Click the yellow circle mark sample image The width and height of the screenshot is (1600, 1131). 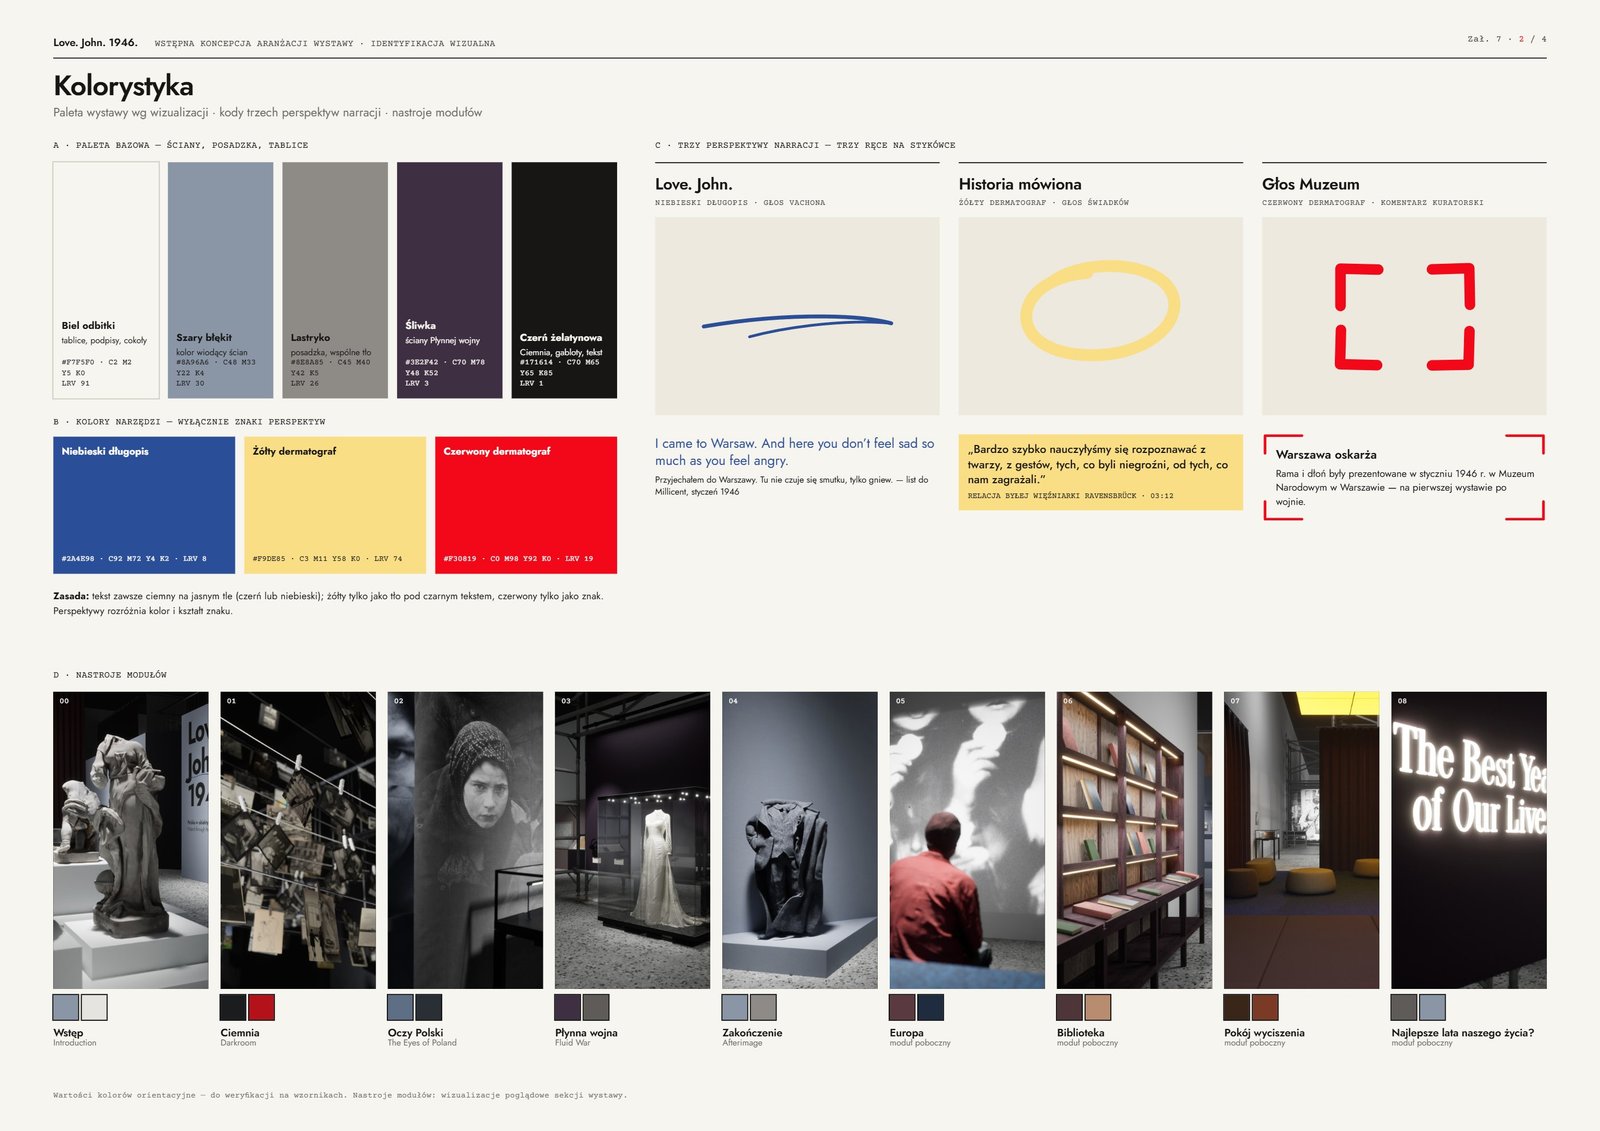1100,316
